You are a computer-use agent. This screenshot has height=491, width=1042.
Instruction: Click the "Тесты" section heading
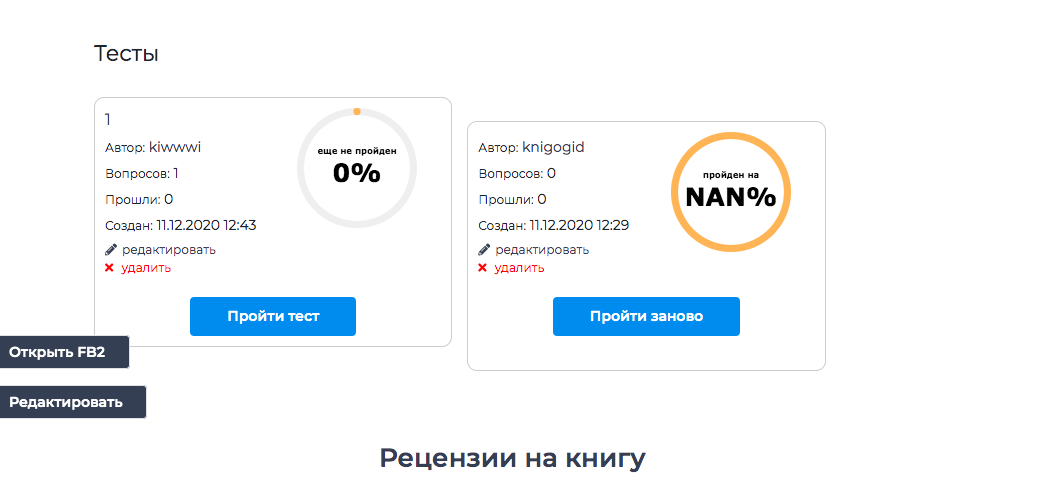[126, 53]
